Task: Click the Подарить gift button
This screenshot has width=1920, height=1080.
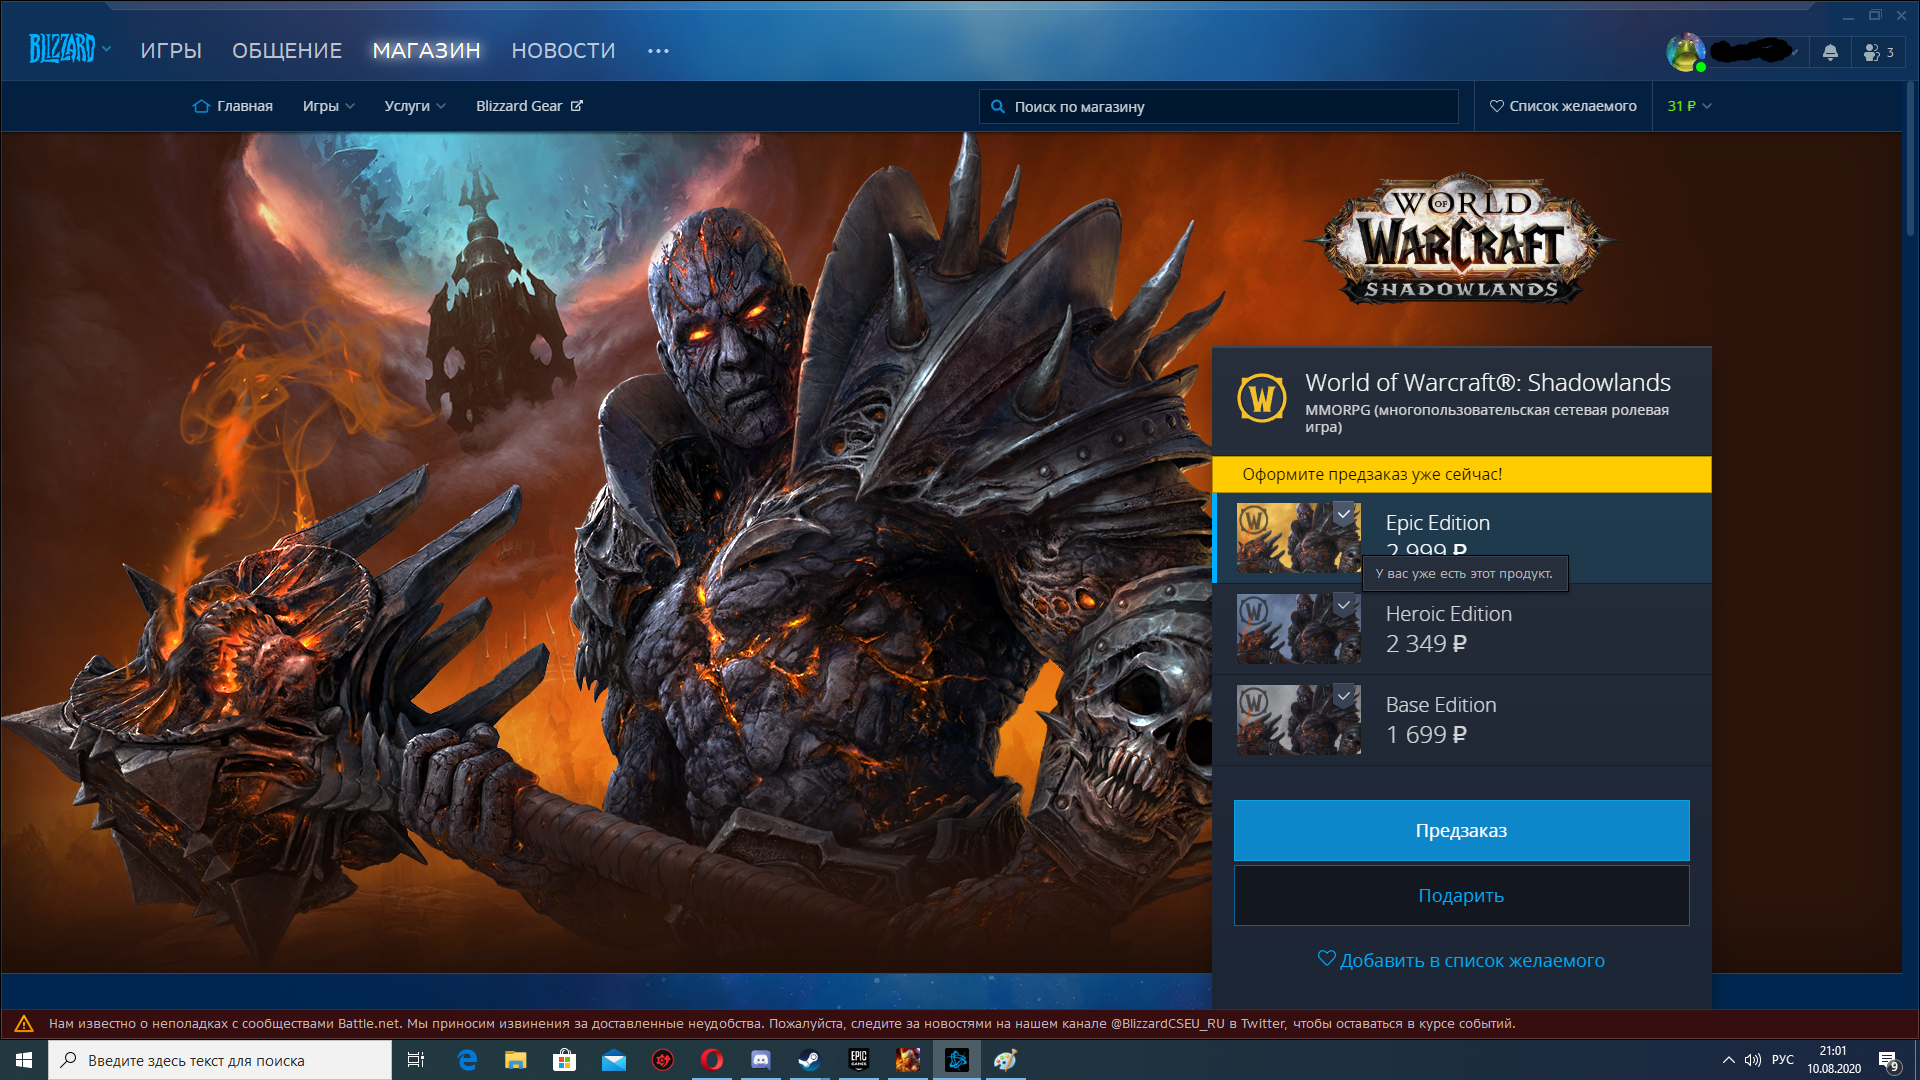Action: (x=1461, y=895)
